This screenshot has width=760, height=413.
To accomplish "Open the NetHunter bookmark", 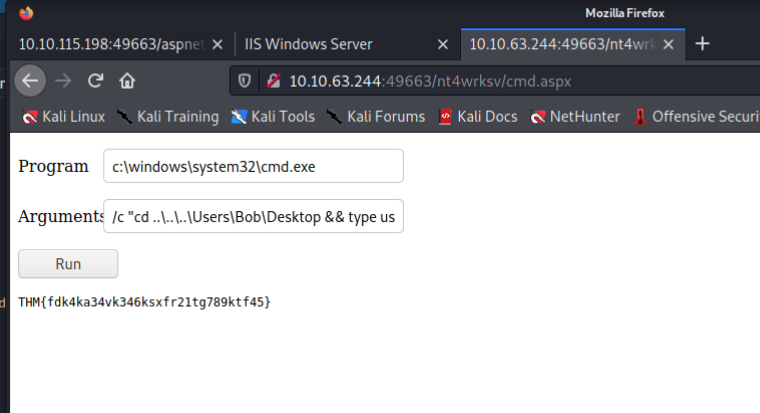I will [576, 117].
